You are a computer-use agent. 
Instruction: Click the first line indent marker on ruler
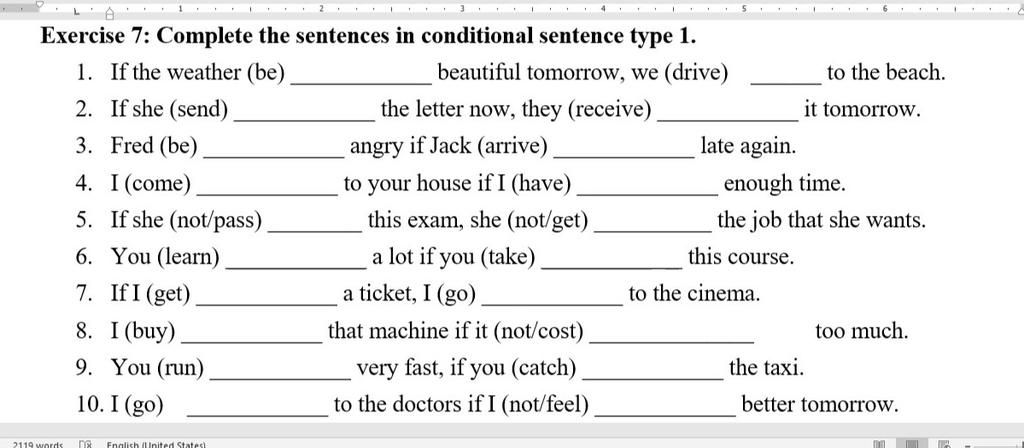click(x=40, y=4)
